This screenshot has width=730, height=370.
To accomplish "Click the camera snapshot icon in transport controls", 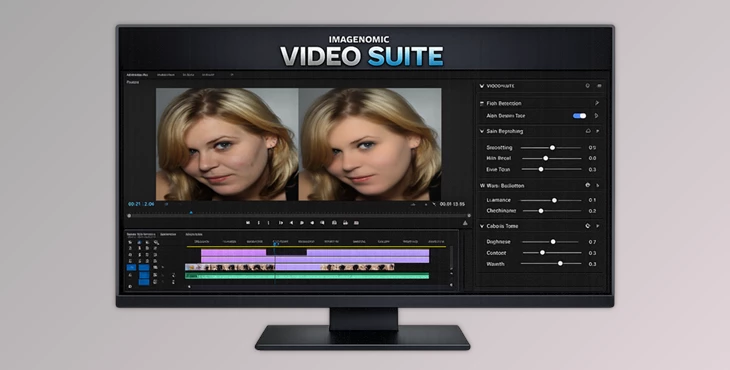I will [x=334, y=223].
